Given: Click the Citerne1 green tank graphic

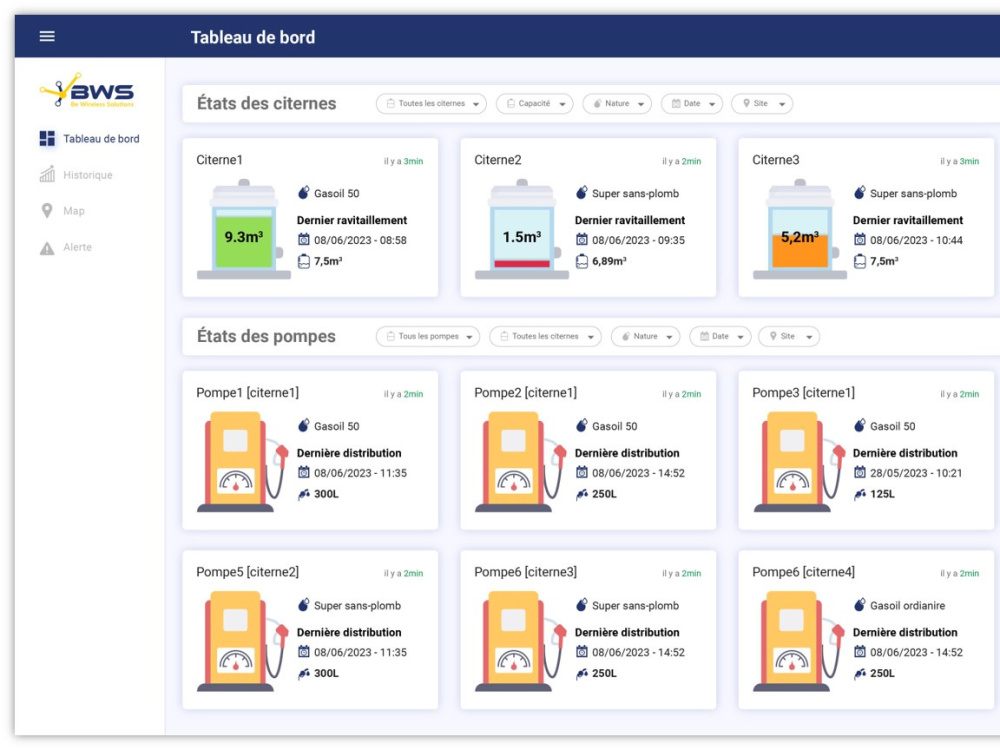Looking at the screenshot, I should [244, 230].
